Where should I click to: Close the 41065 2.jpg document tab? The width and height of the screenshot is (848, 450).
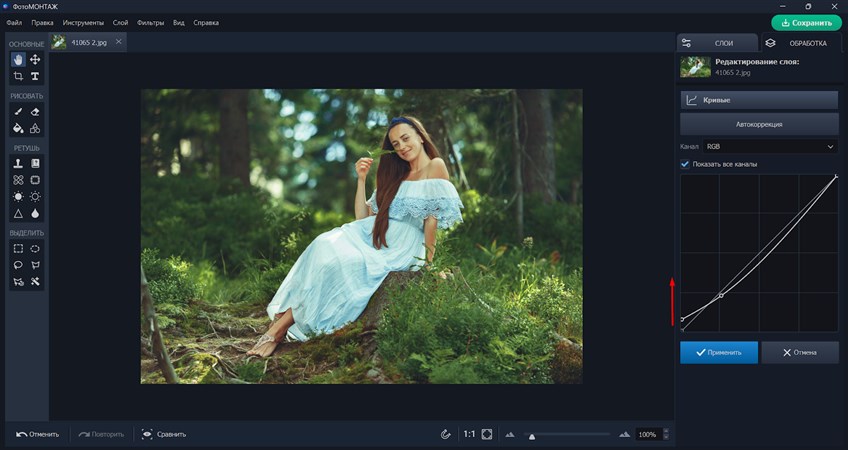(119, 41)
